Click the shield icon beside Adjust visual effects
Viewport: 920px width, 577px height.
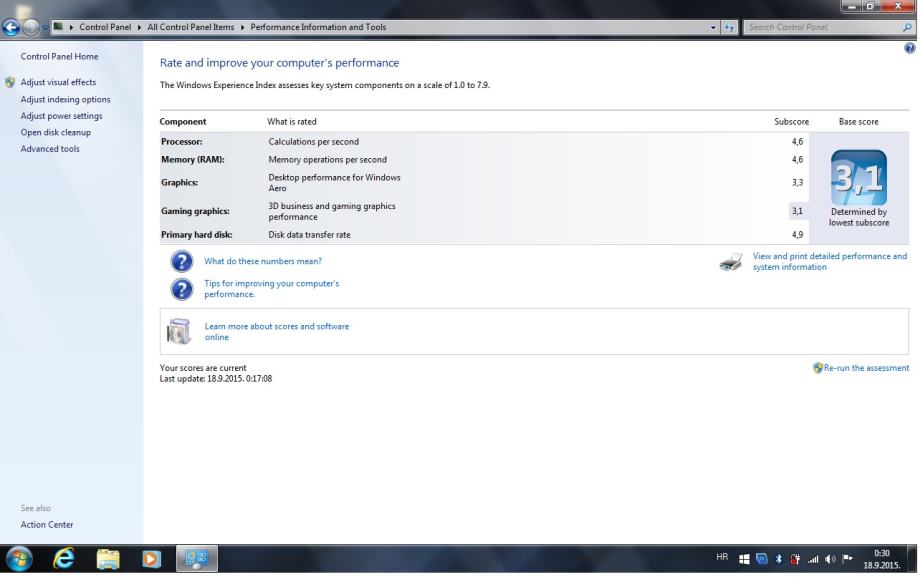pyautogui.click(x=10, y=82)
